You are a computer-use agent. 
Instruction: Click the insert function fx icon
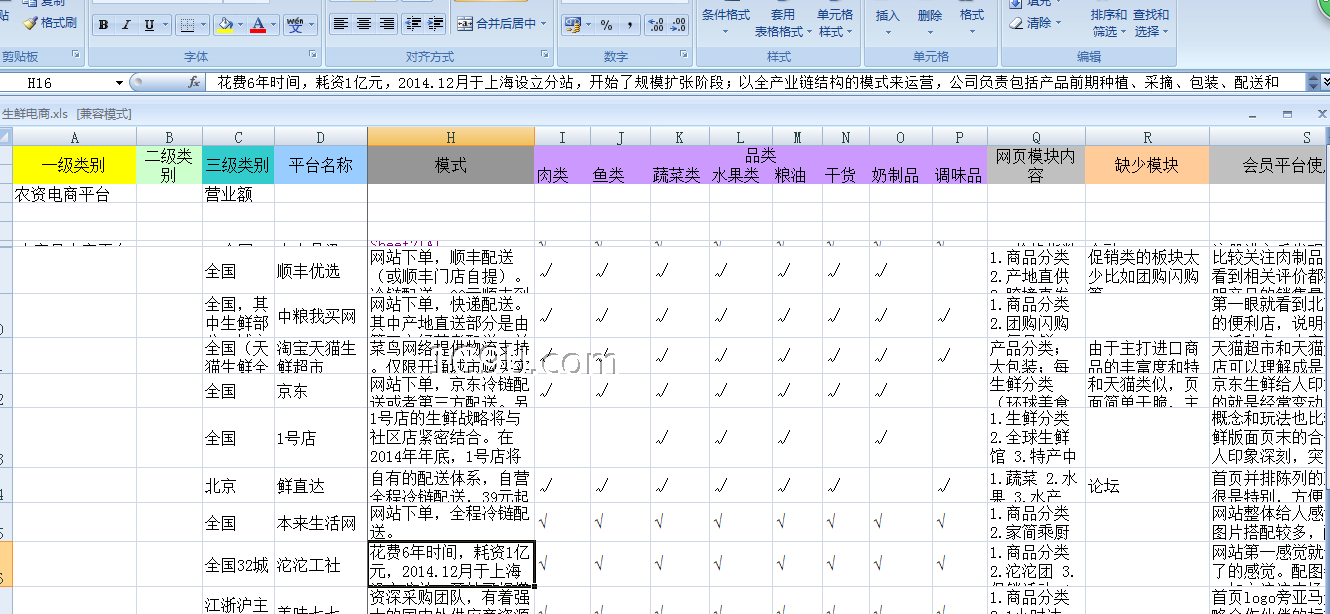pyautogui.click(x=194, y=83)
